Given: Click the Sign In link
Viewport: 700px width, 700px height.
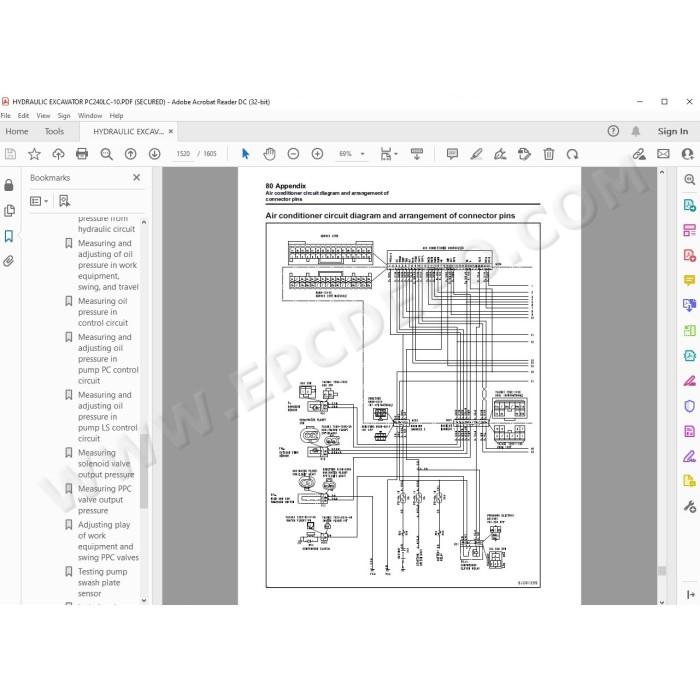Looking at the screenshot, I should click(672, 131).
